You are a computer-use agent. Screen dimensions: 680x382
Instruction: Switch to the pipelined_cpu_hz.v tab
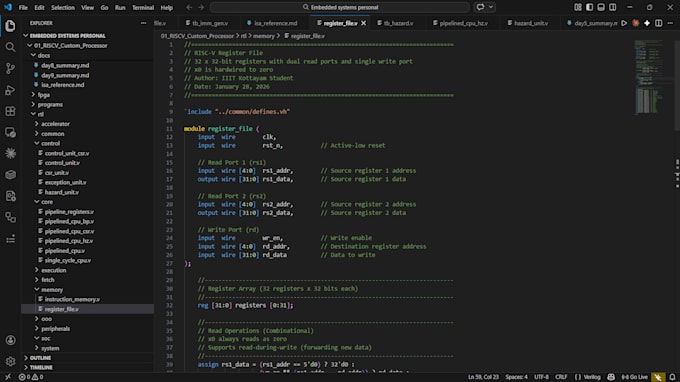click(463, 23)
